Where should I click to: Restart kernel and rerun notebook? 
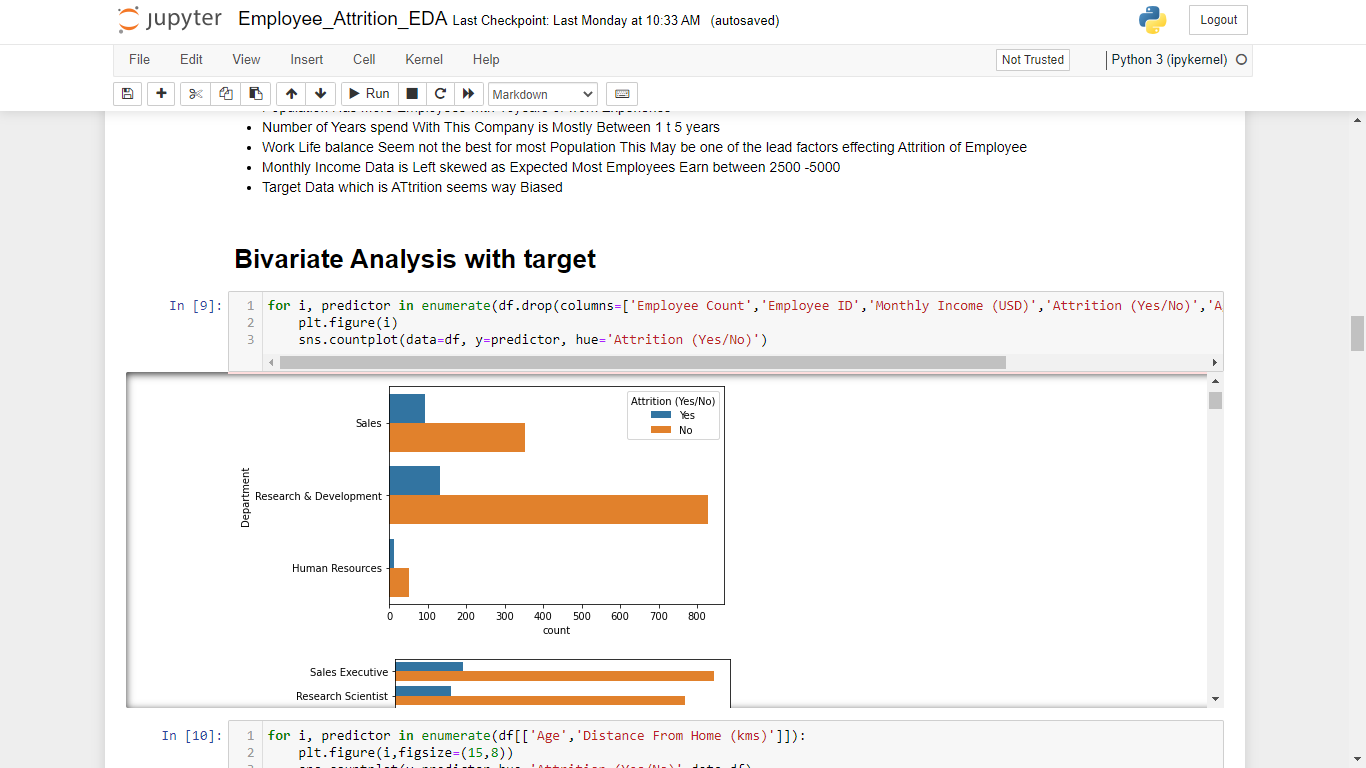[468, 93]
